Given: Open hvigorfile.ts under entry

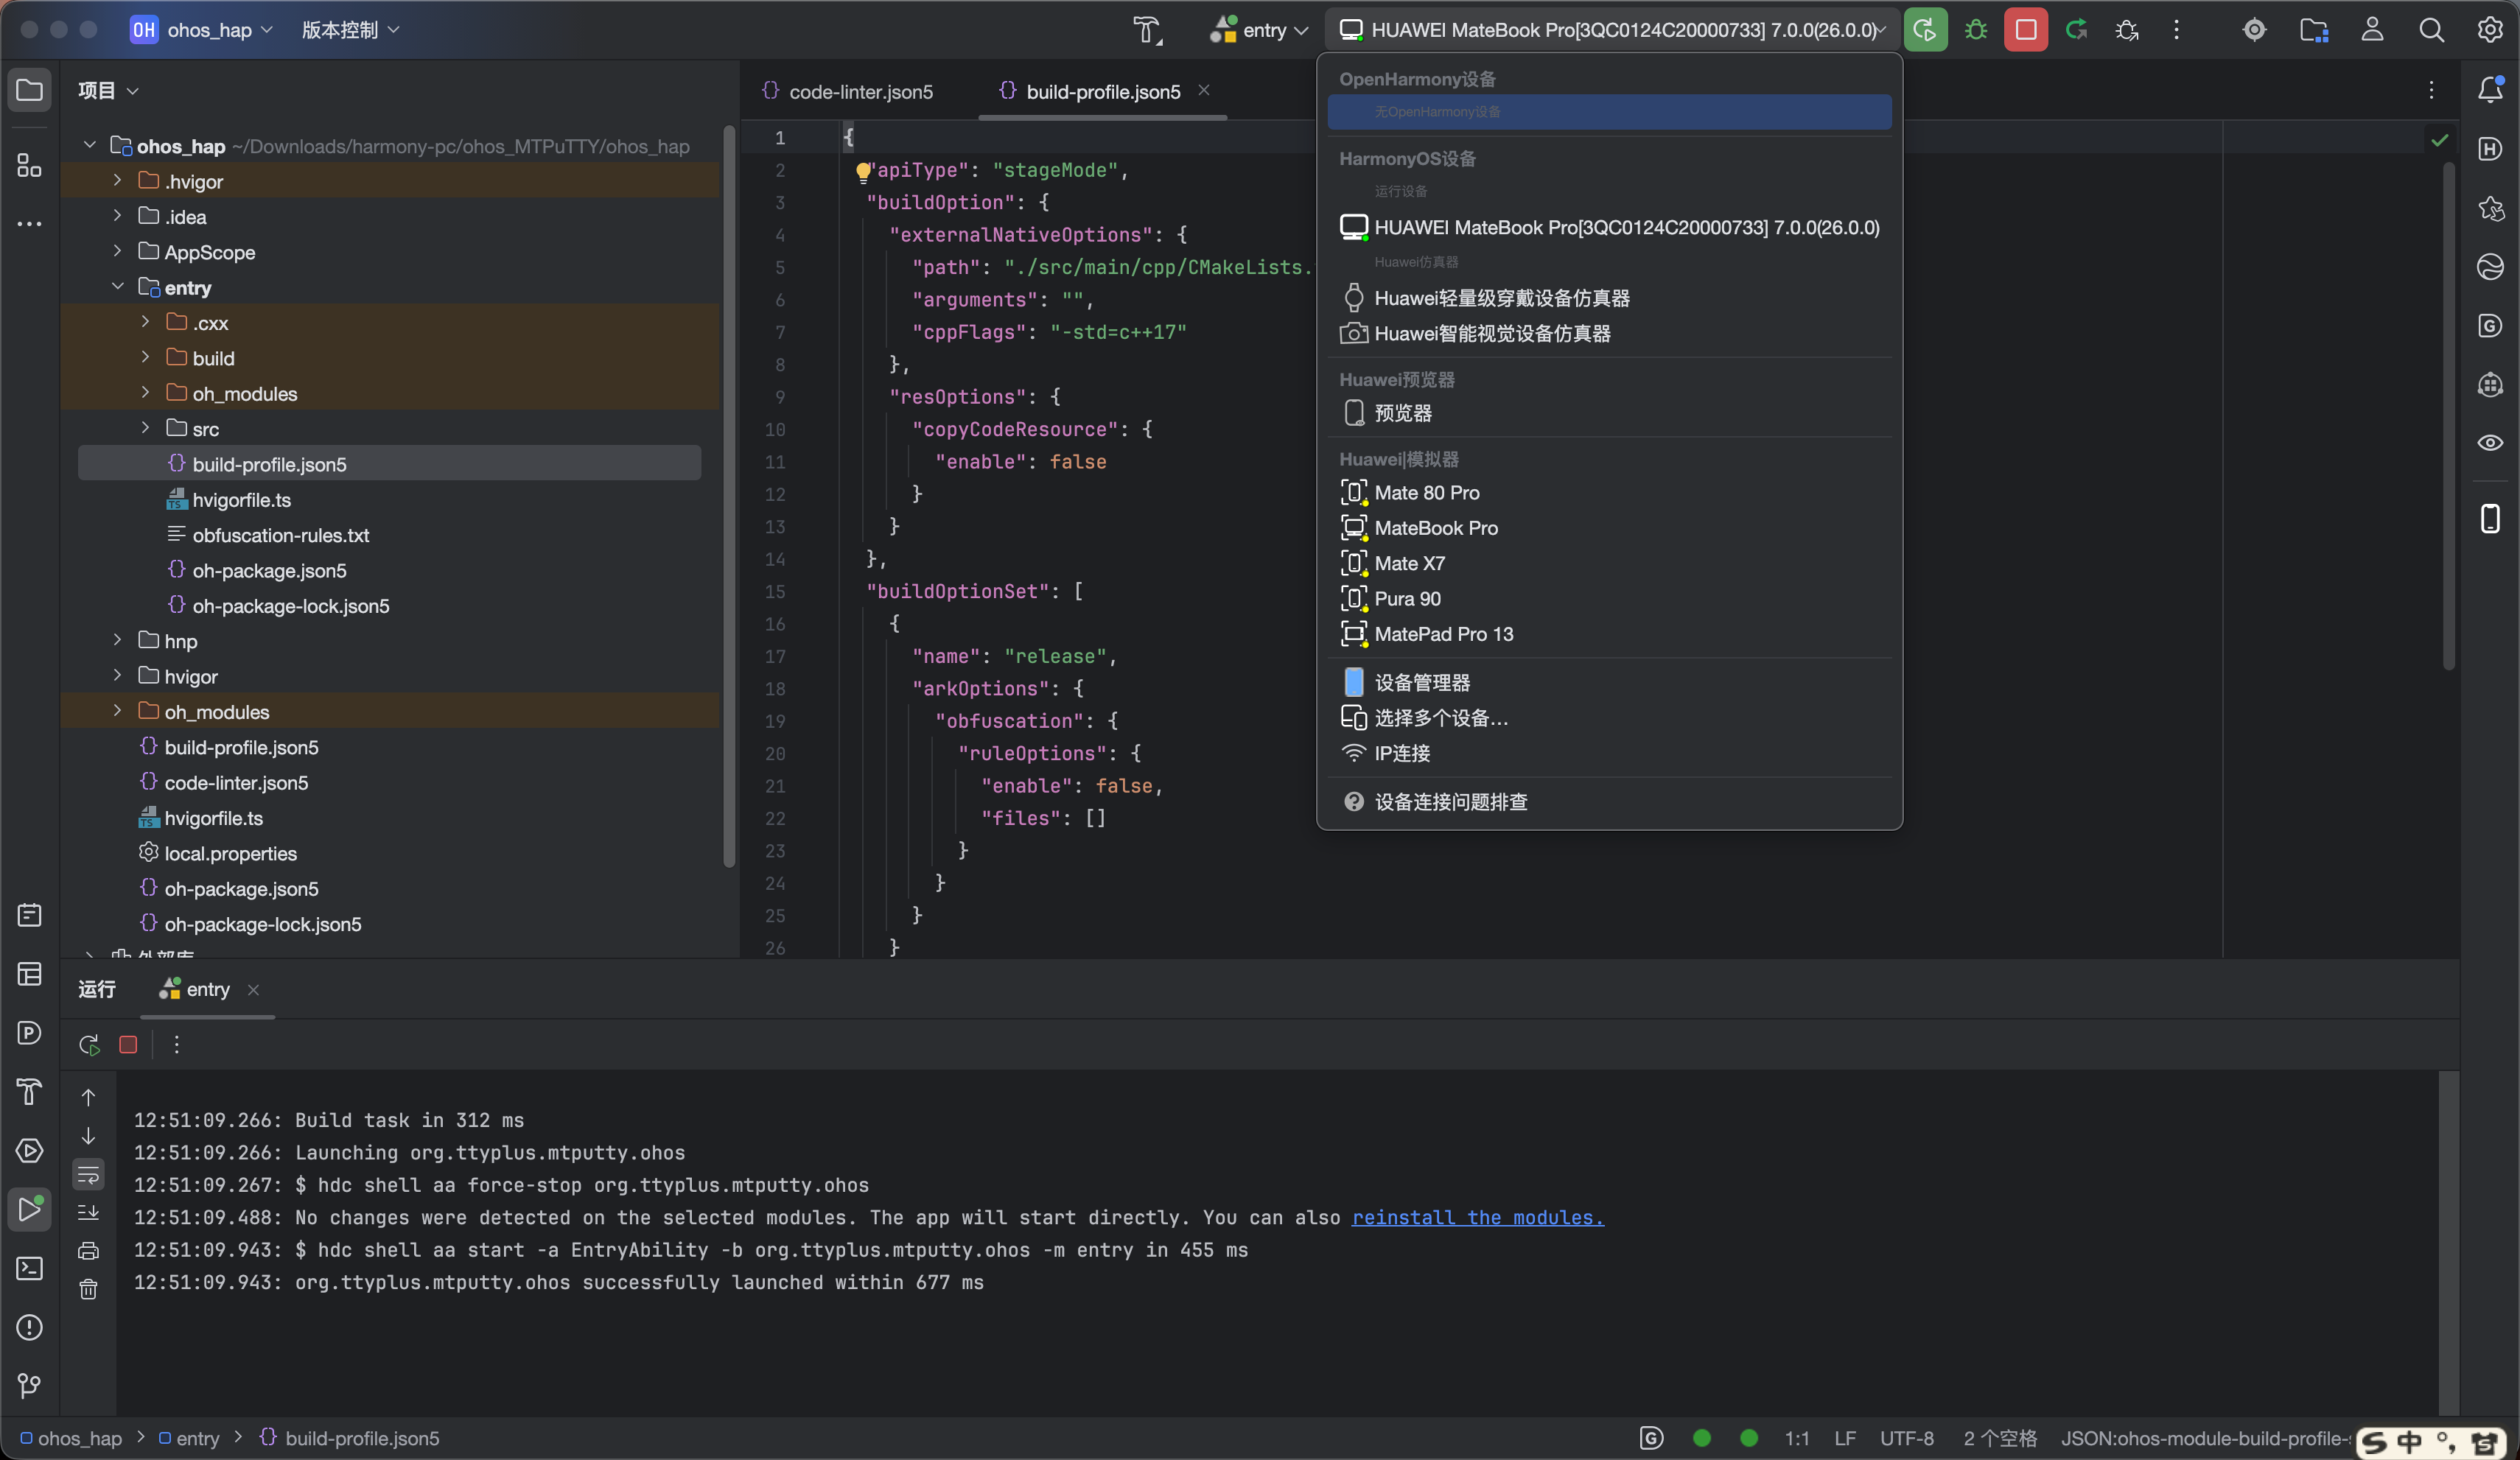Looking at the screenshot, I should (242, 499).
